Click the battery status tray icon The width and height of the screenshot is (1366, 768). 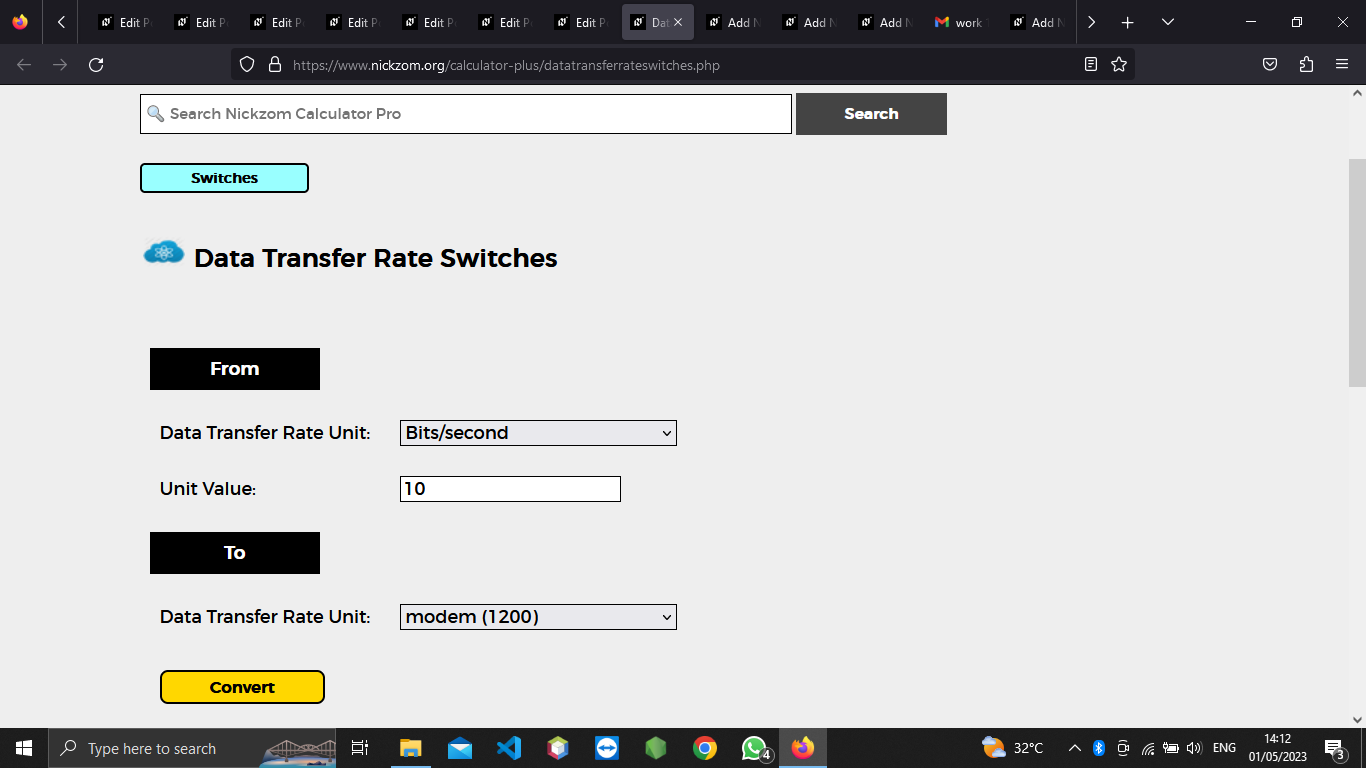pos(1170,748)
